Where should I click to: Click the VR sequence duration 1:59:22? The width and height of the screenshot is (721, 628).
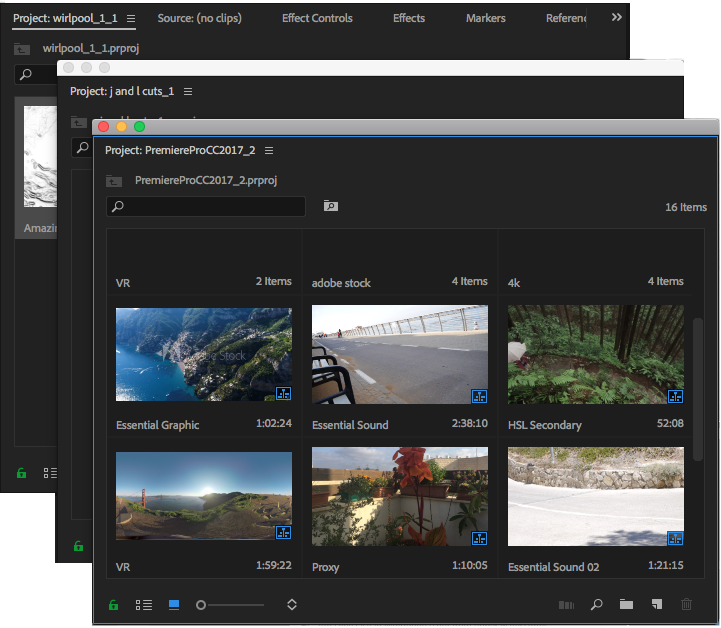click(x=274, y=565)
